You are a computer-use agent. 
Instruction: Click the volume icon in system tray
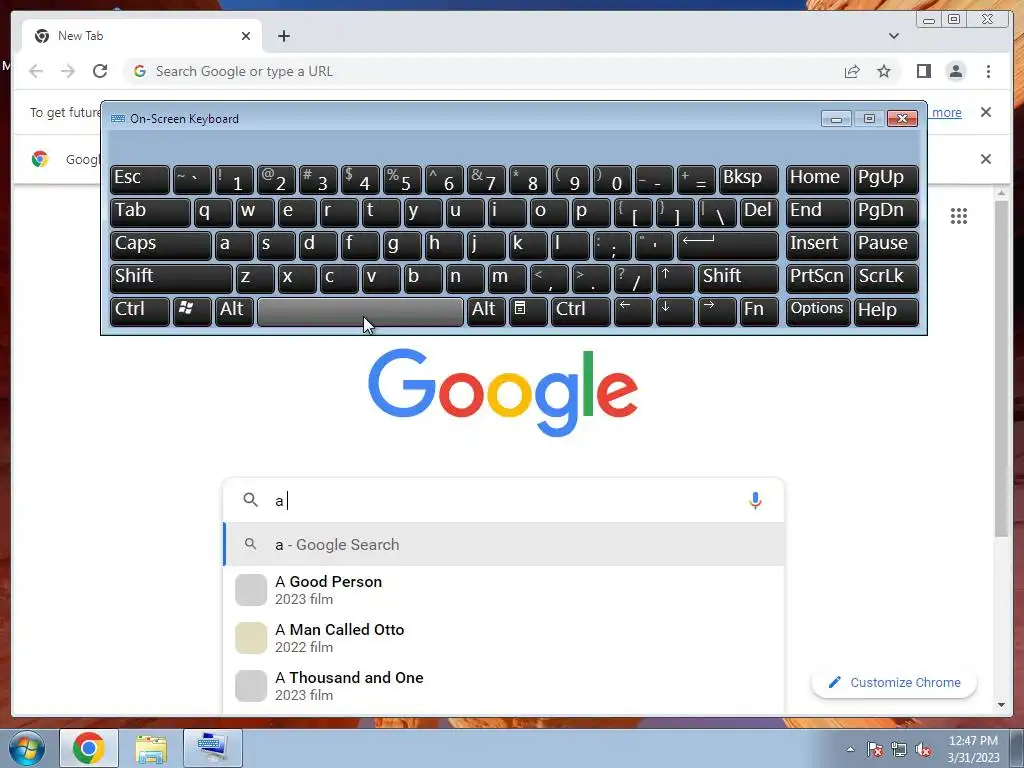(x=923, y=750)
